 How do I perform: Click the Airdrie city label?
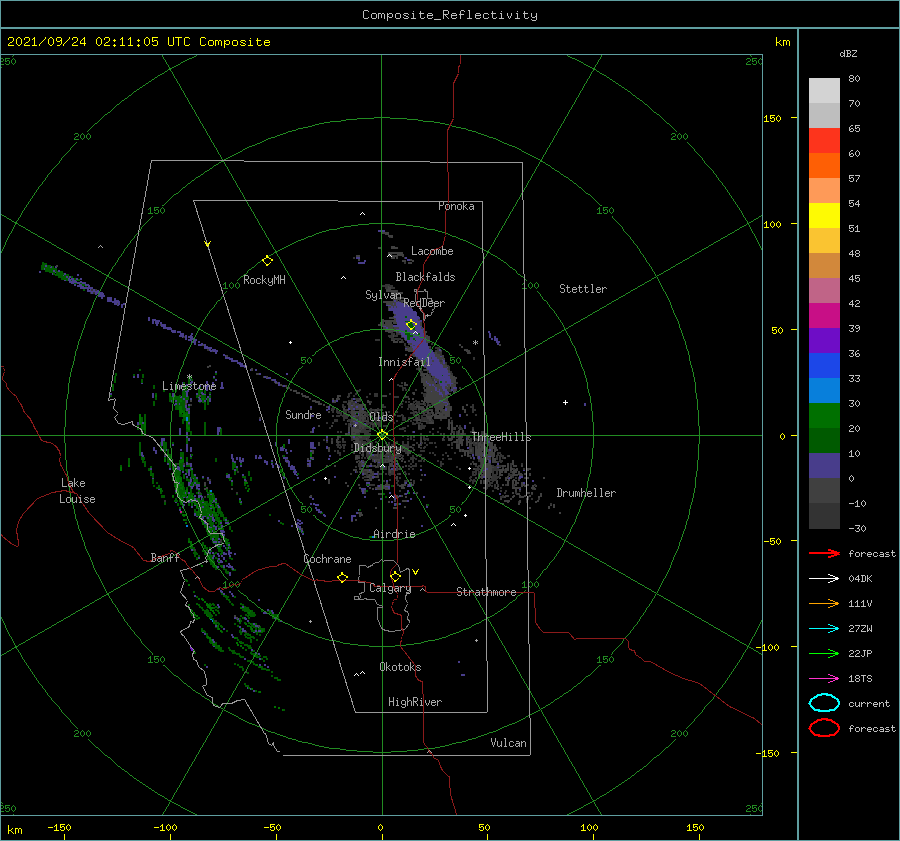[x=394, y=534]
